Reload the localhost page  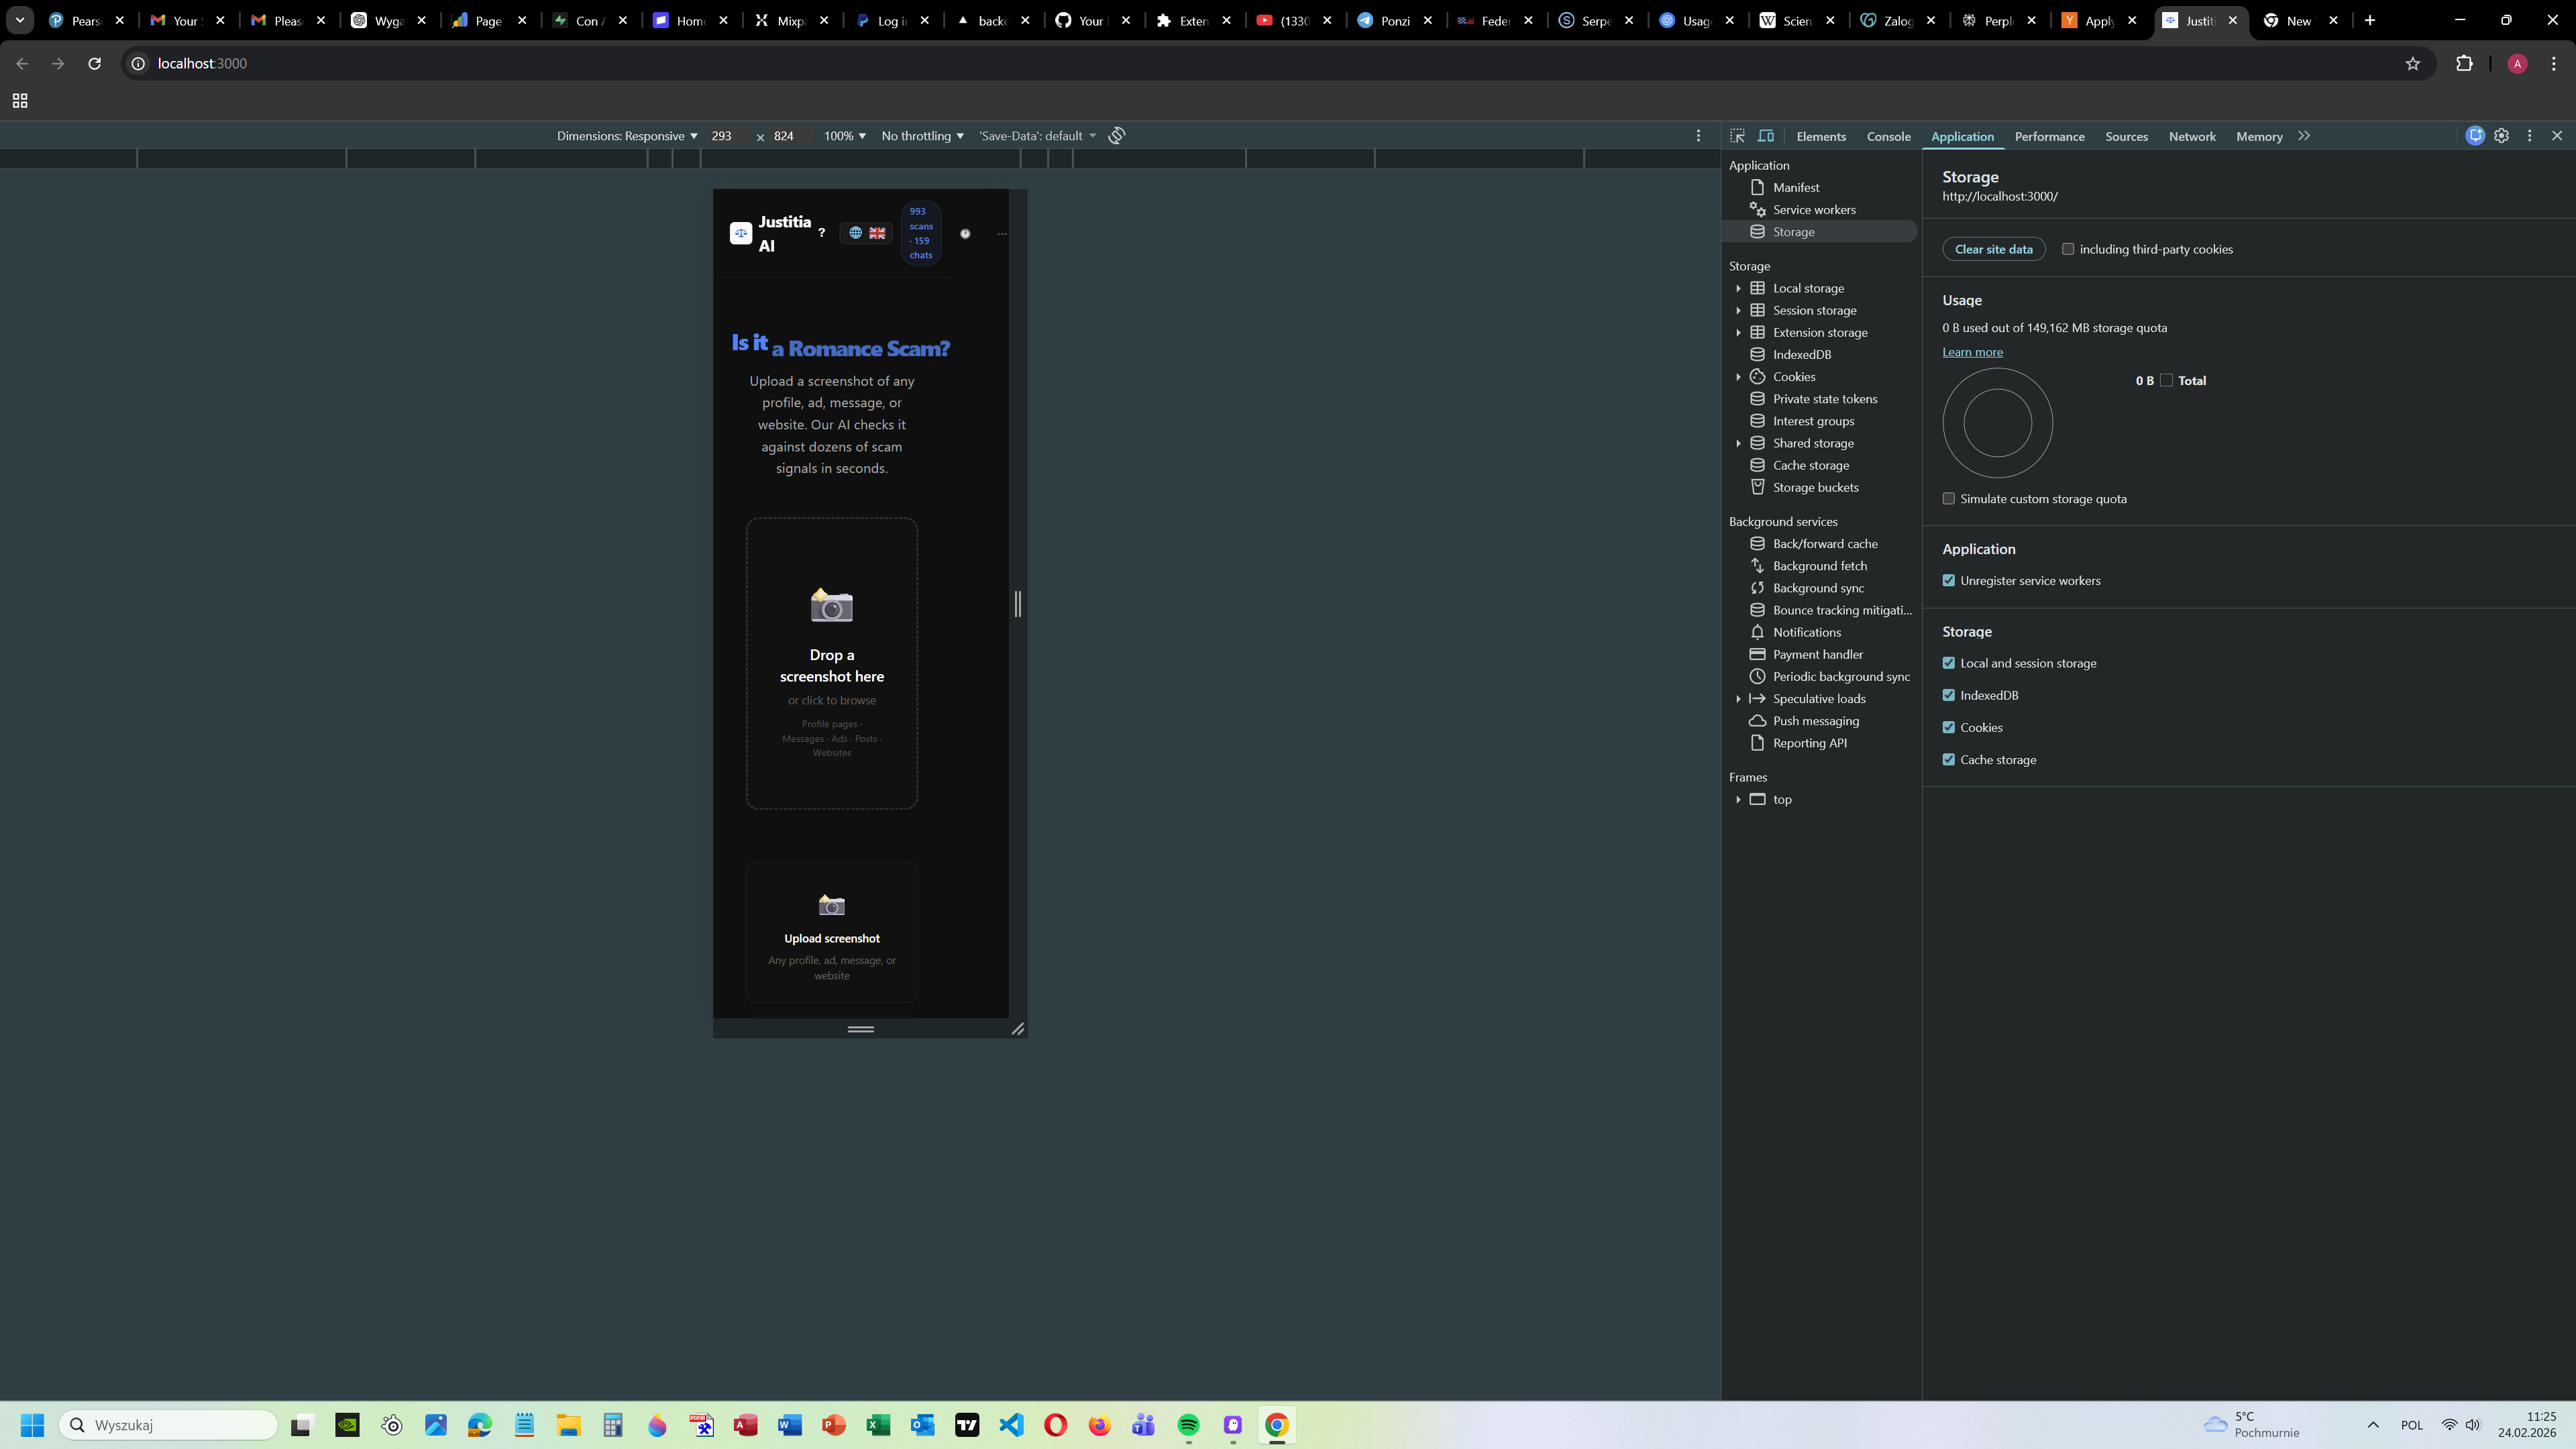[94, 63]
